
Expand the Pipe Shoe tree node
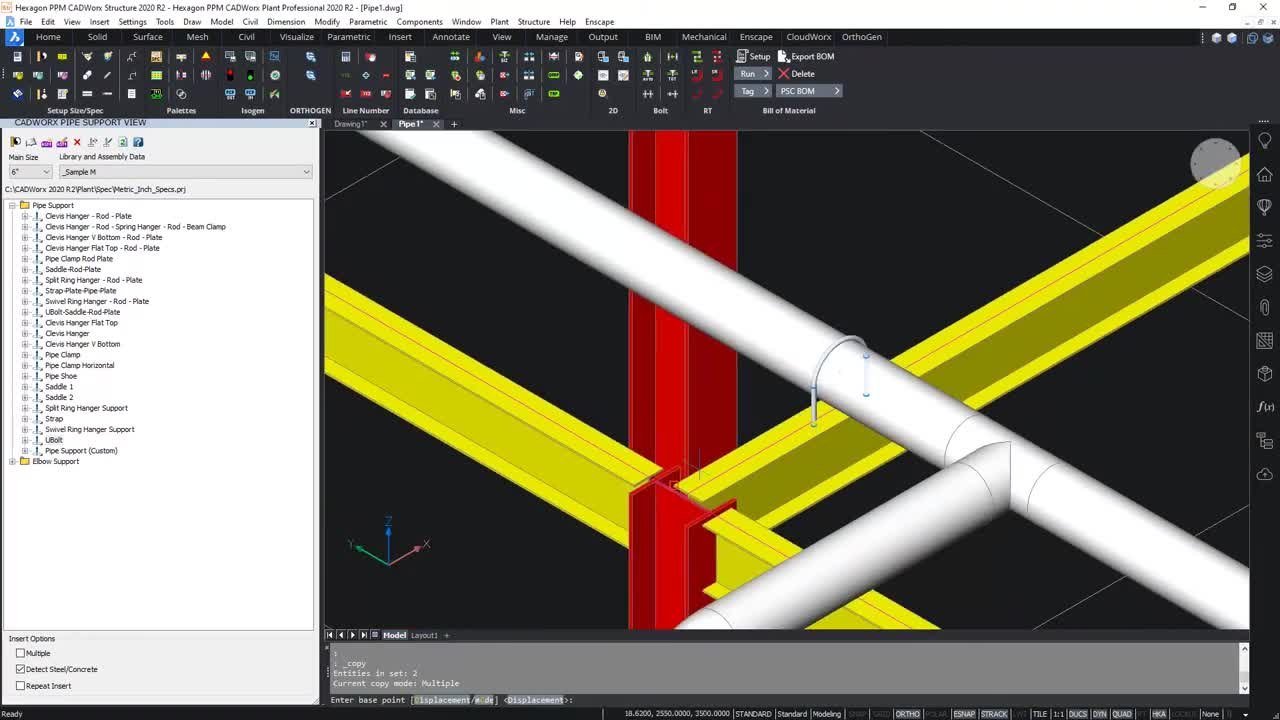25,376
